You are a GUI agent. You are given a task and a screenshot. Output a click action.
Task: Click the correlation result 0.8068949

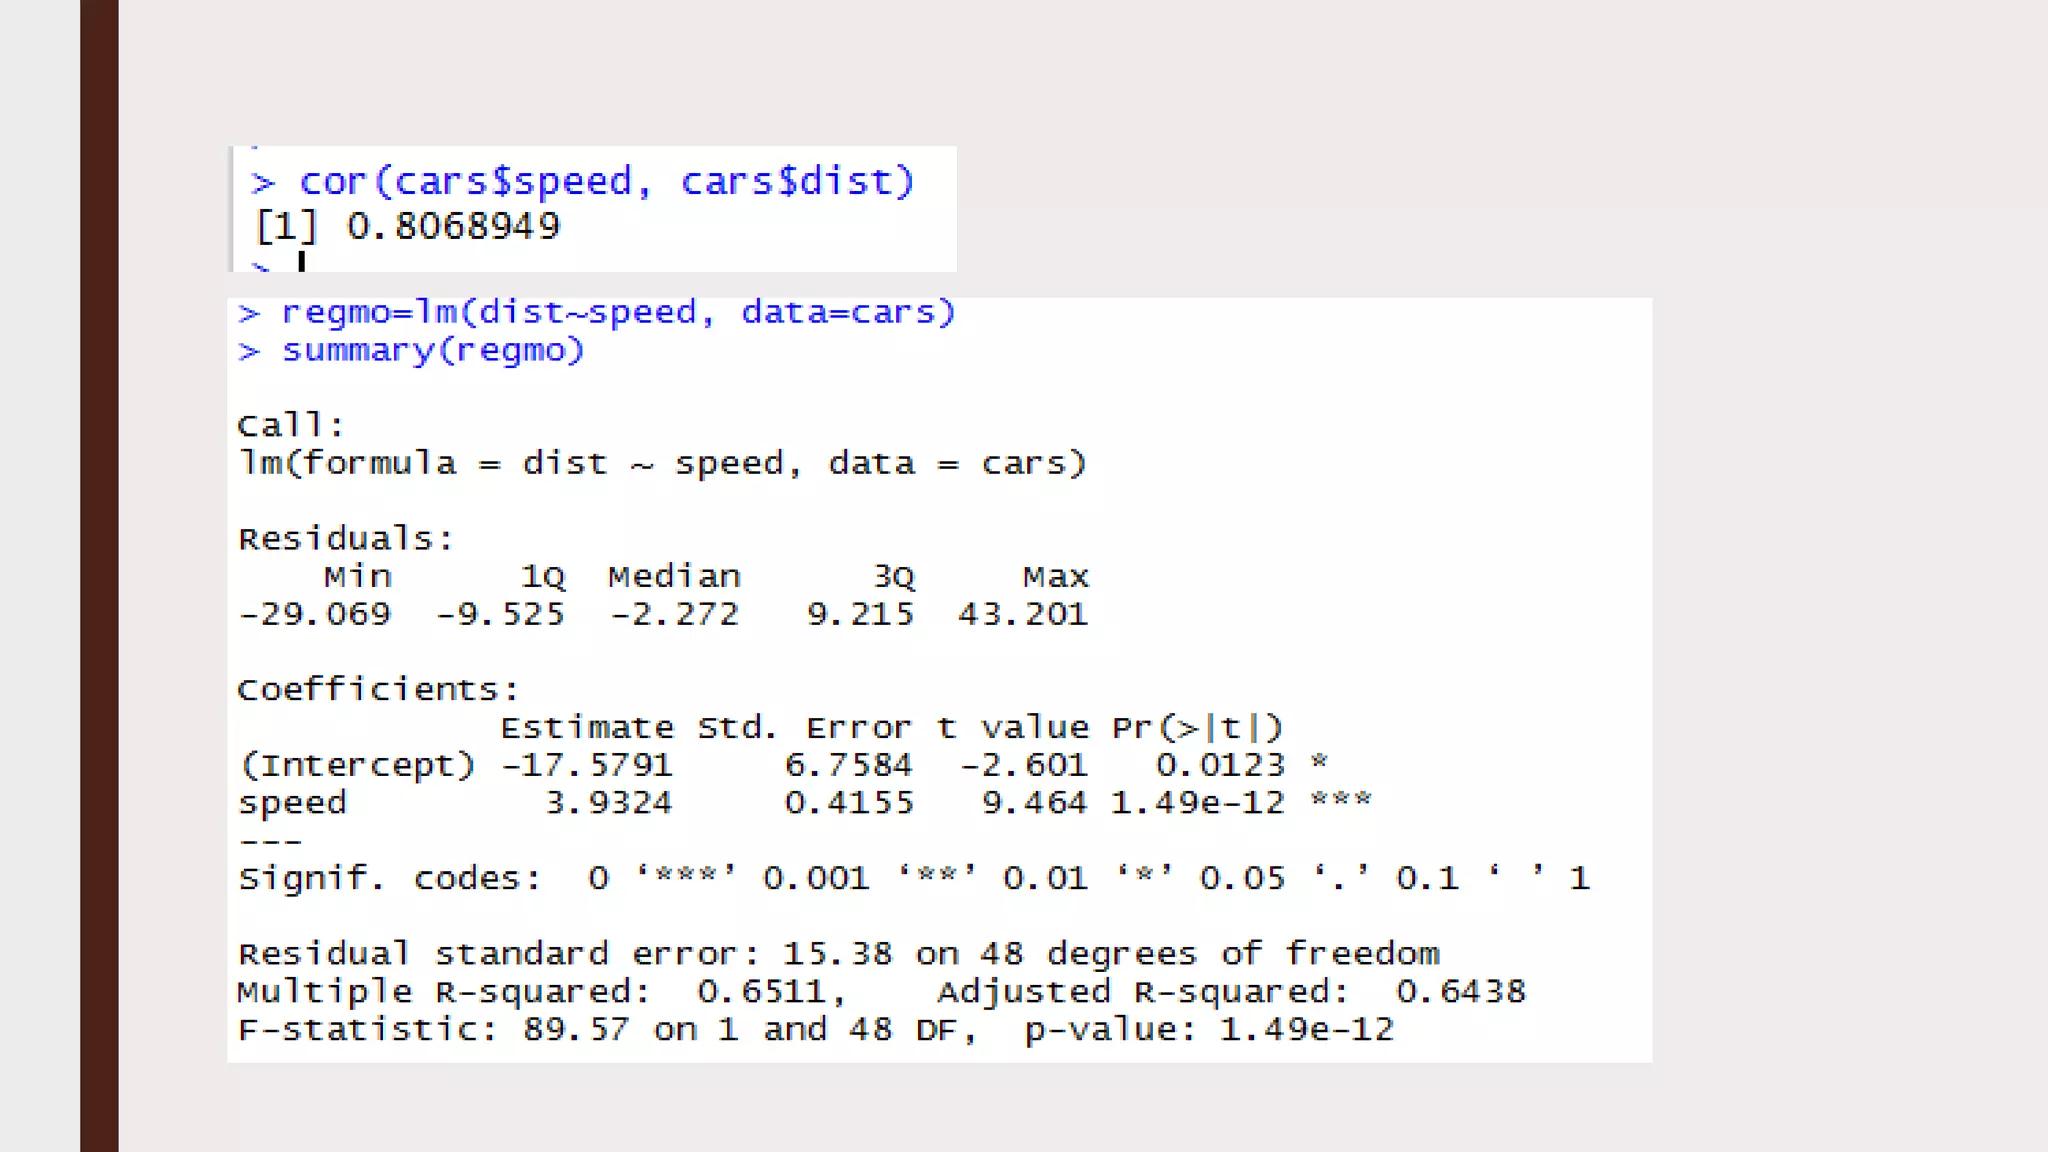pos(453,226)
